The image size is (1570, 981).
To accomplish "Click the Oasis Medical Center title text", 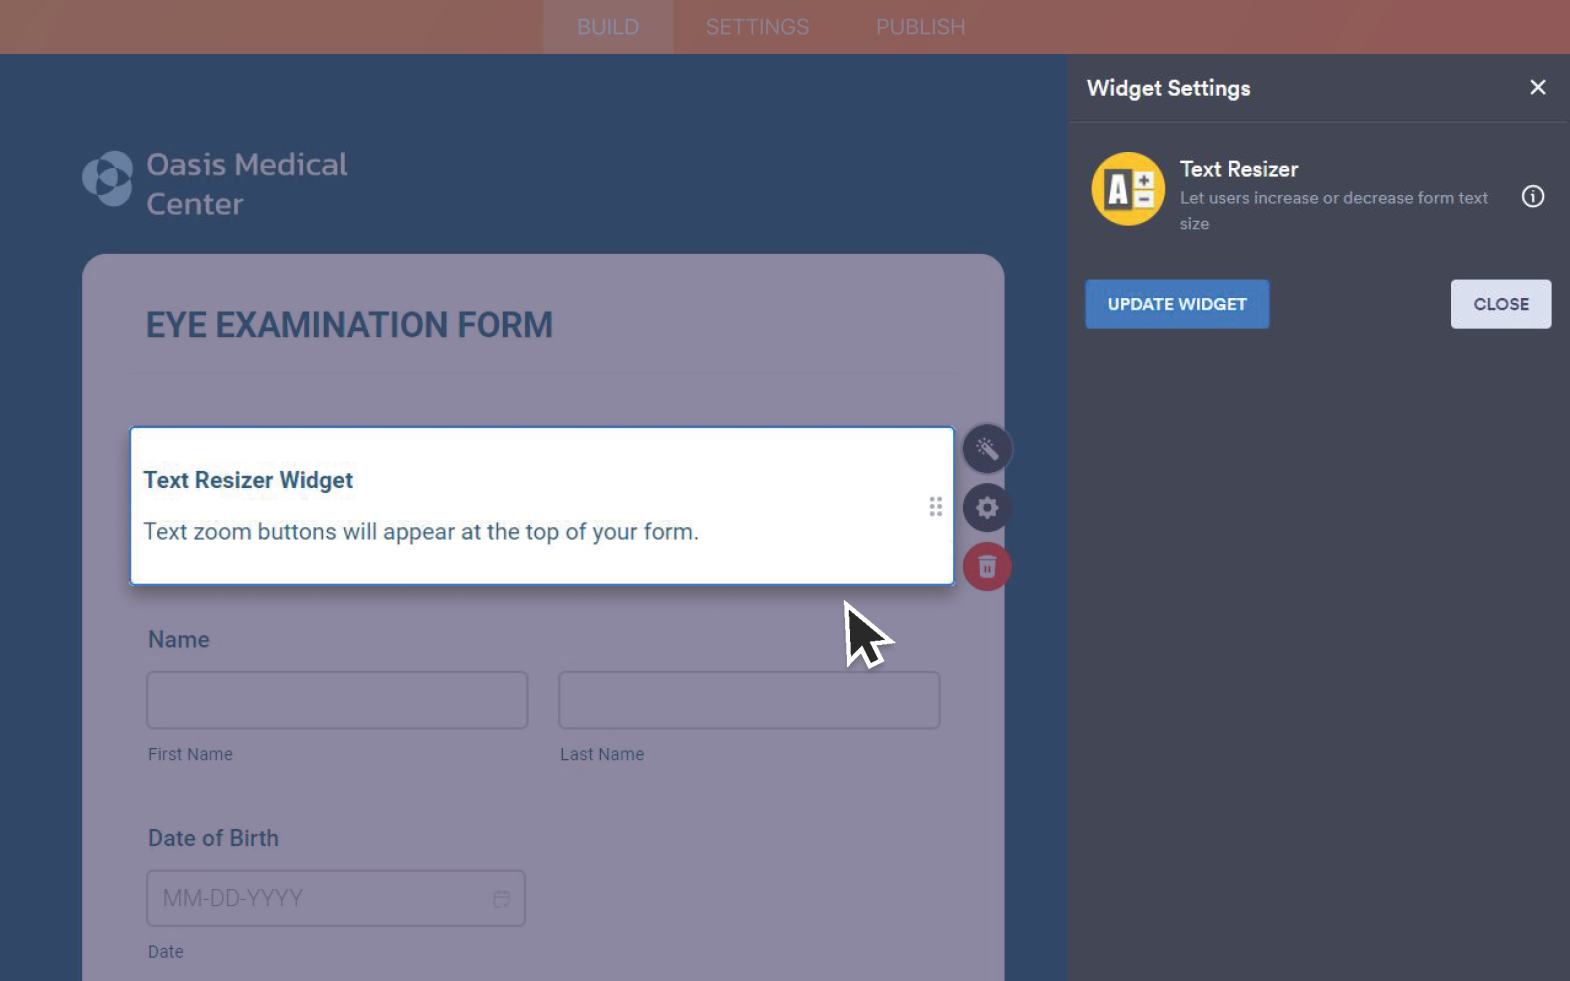I will pyautogui.click(x=247, y=184).
